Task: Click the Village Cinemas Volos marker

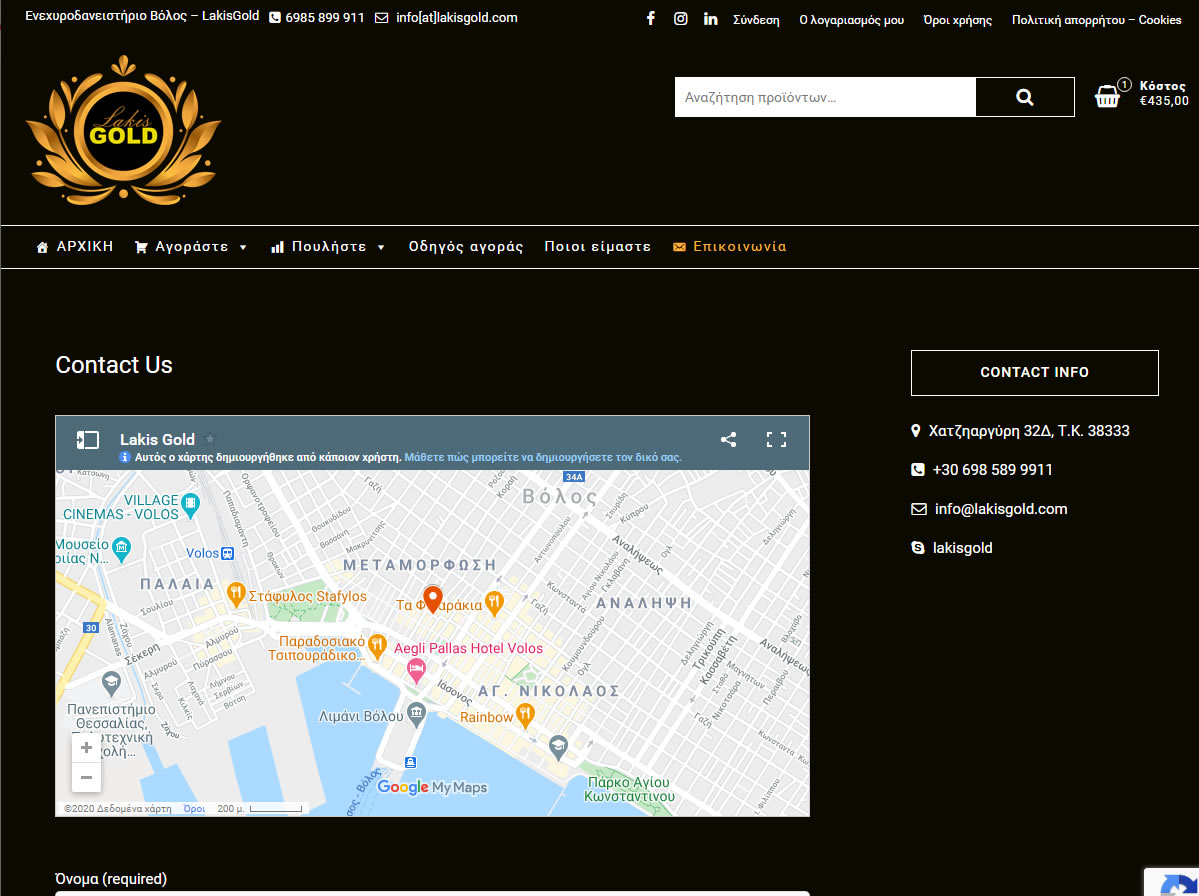Action: 190,504
